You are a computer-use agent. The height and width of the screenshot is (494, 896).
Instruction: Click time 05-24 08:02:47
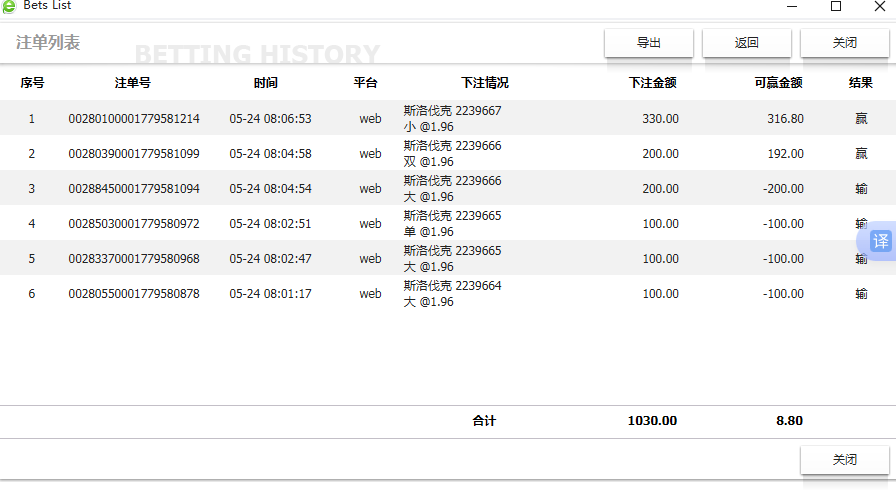click(270, 258)
